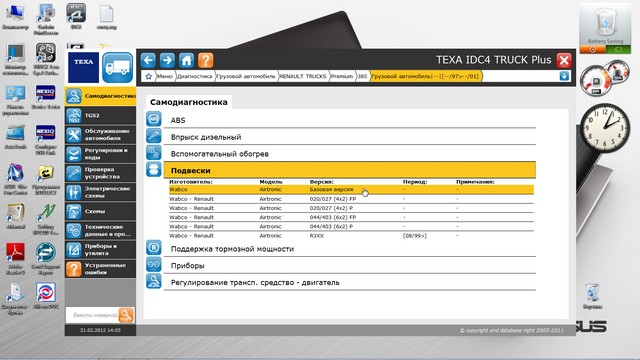Select the truck vehicle category icon

point(118,67)
